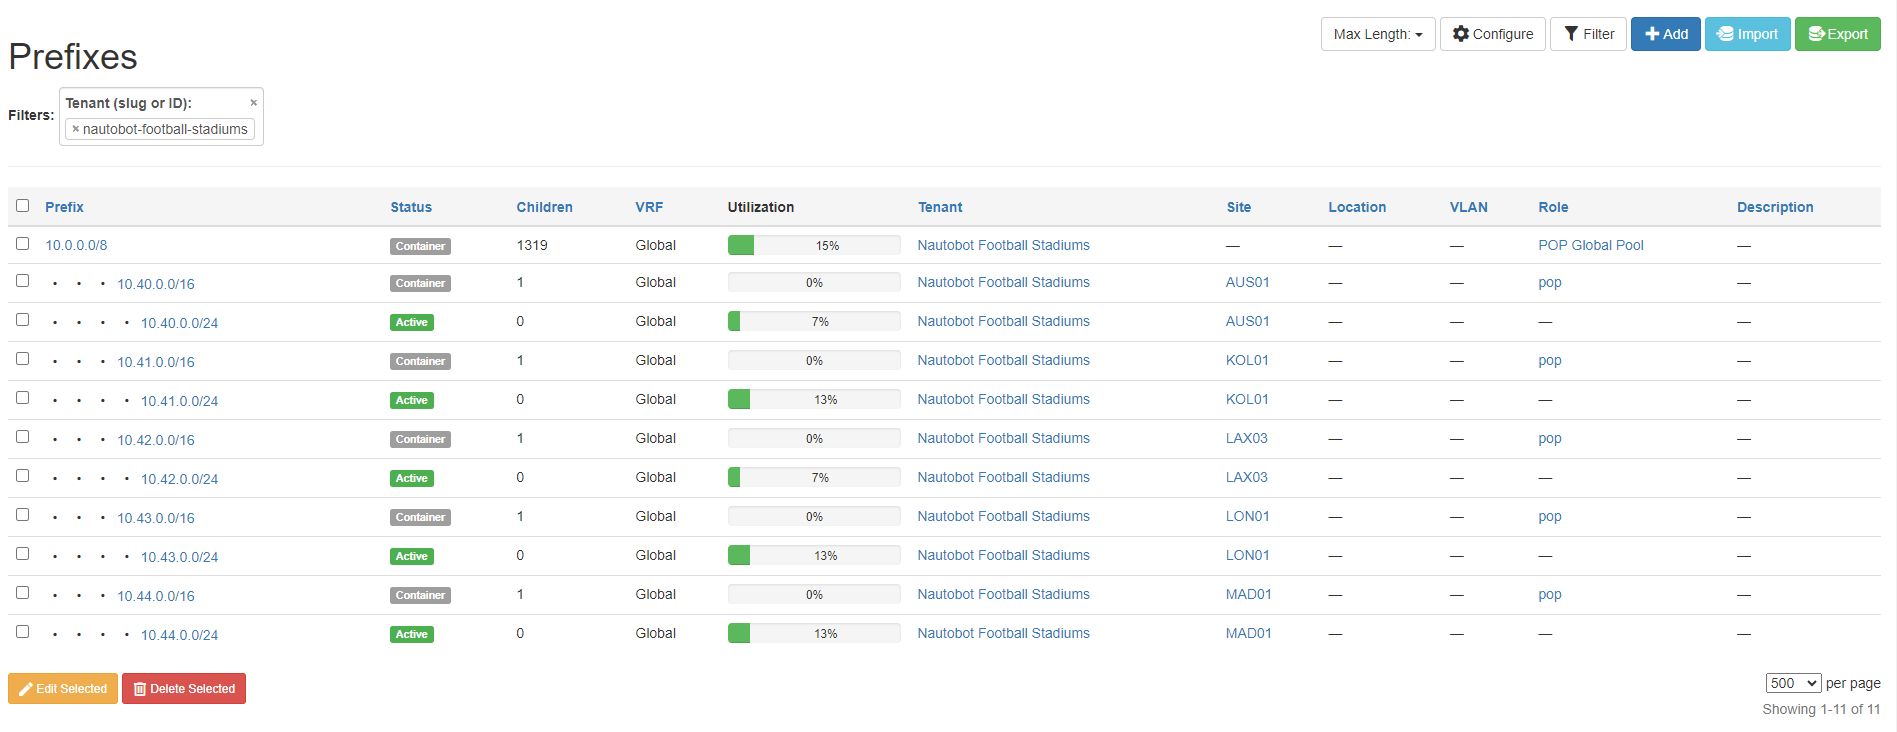
Task: Check the box for prefix 10.0.0.0/8
Action: 23,244
